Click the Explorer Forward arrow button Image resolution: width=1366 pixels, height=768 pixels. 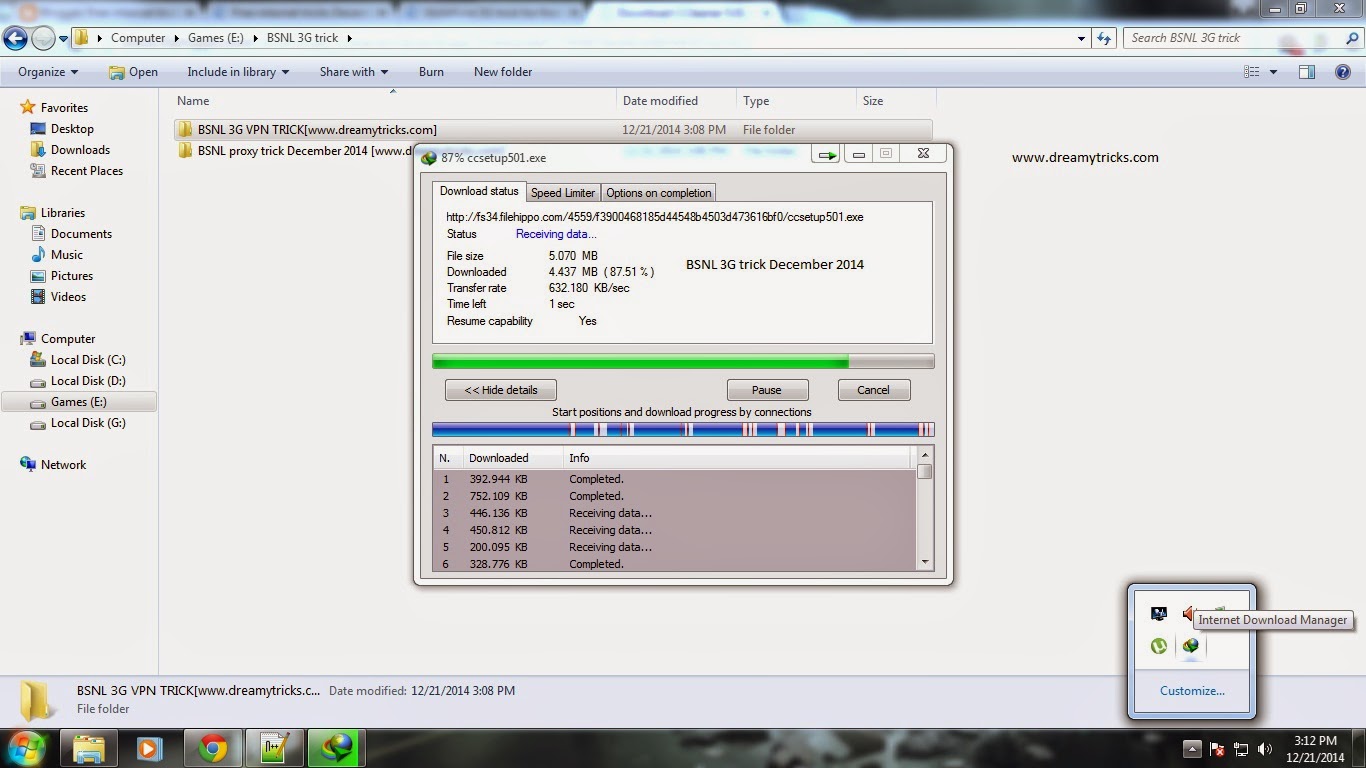point(43,39)
